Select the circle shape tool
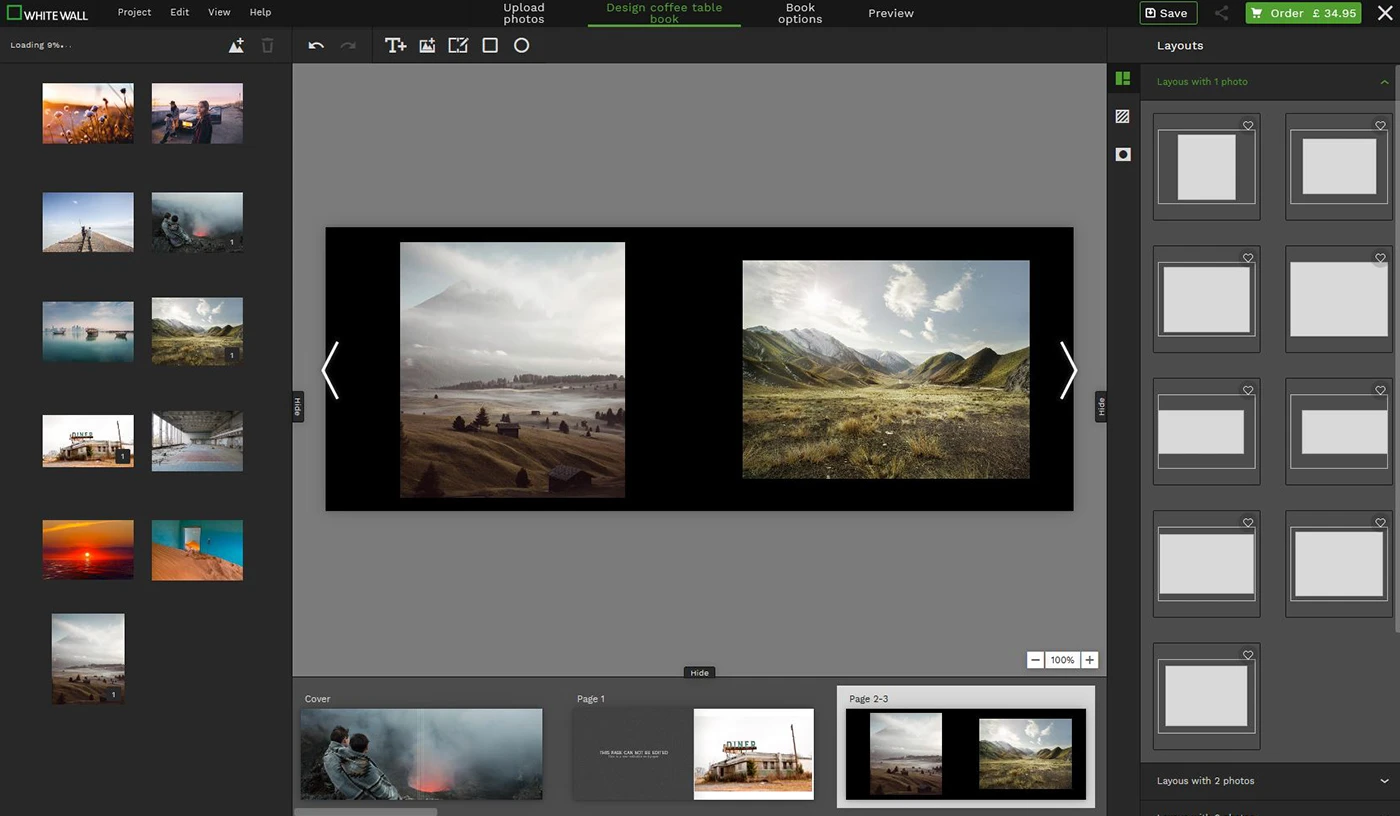The width and height of the screenshot is (1400, 816). pyautogui.click(x=521, y=45)
